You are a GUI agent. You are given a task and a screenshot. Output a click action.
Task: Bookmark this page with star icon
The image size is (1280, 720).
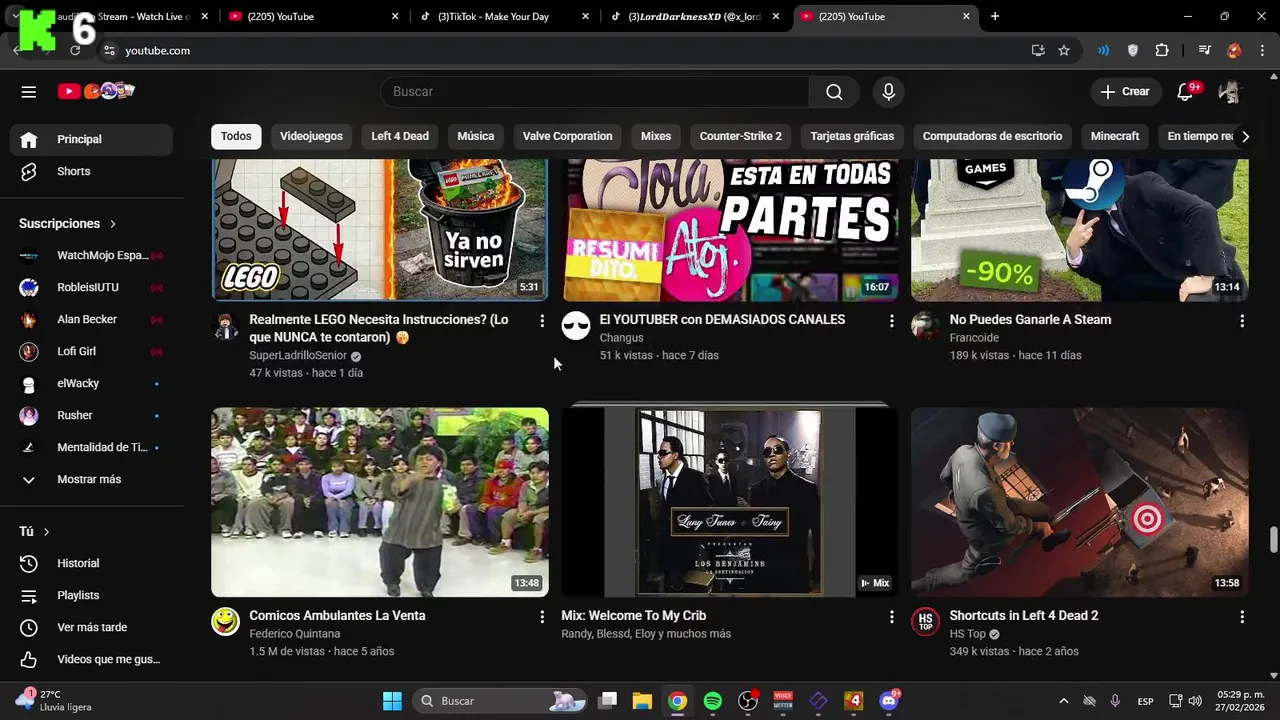pyautogui.click(x=1064, y=50)
